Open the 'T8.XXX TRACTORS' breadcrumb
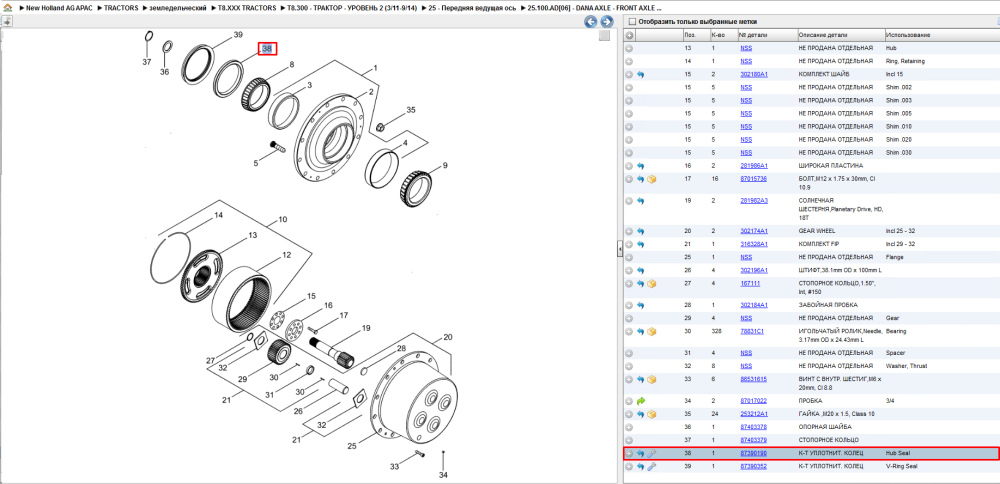This screenshot has height=484, width=1000. coord(247,9)
